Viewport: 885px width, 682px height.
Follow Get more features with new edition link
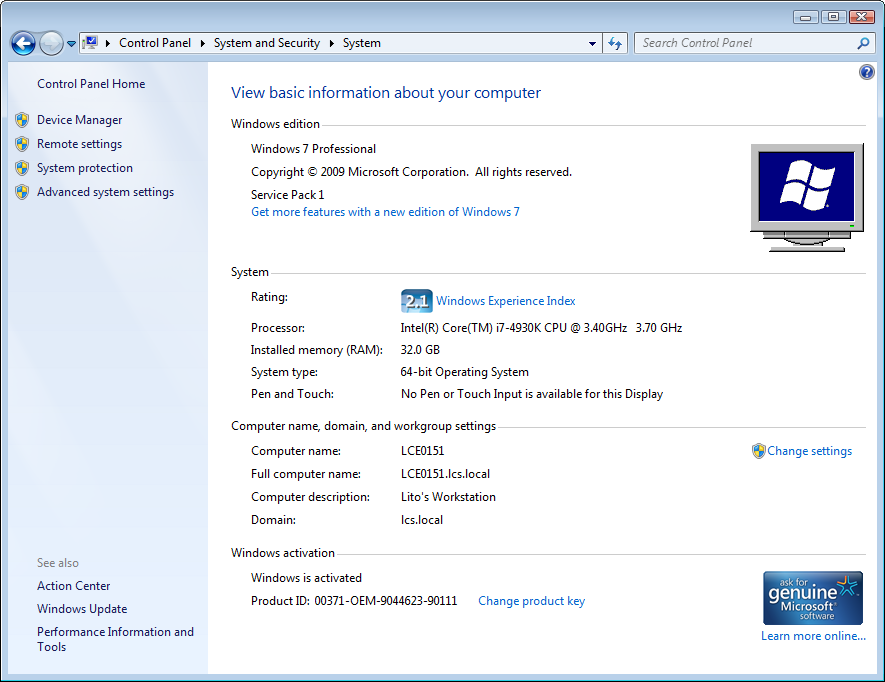[385, 212]
